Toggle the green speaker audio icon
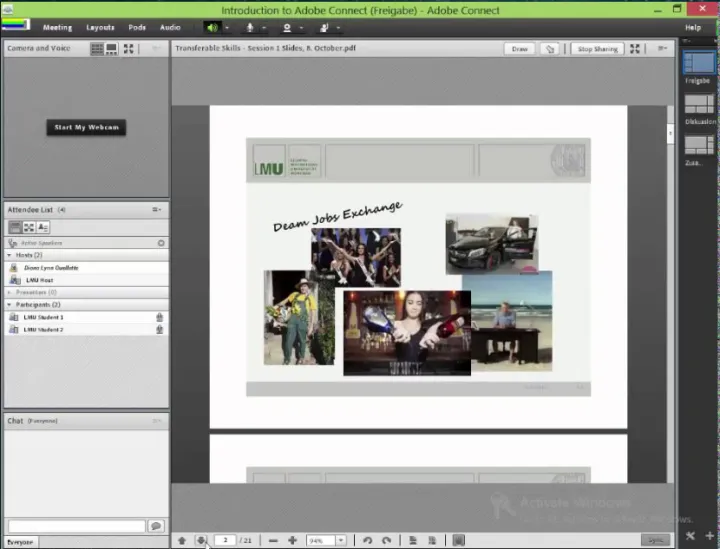Image resolution: width=720 pixels, height=549 pixels. pyautogui.click(x=212, y=27)
